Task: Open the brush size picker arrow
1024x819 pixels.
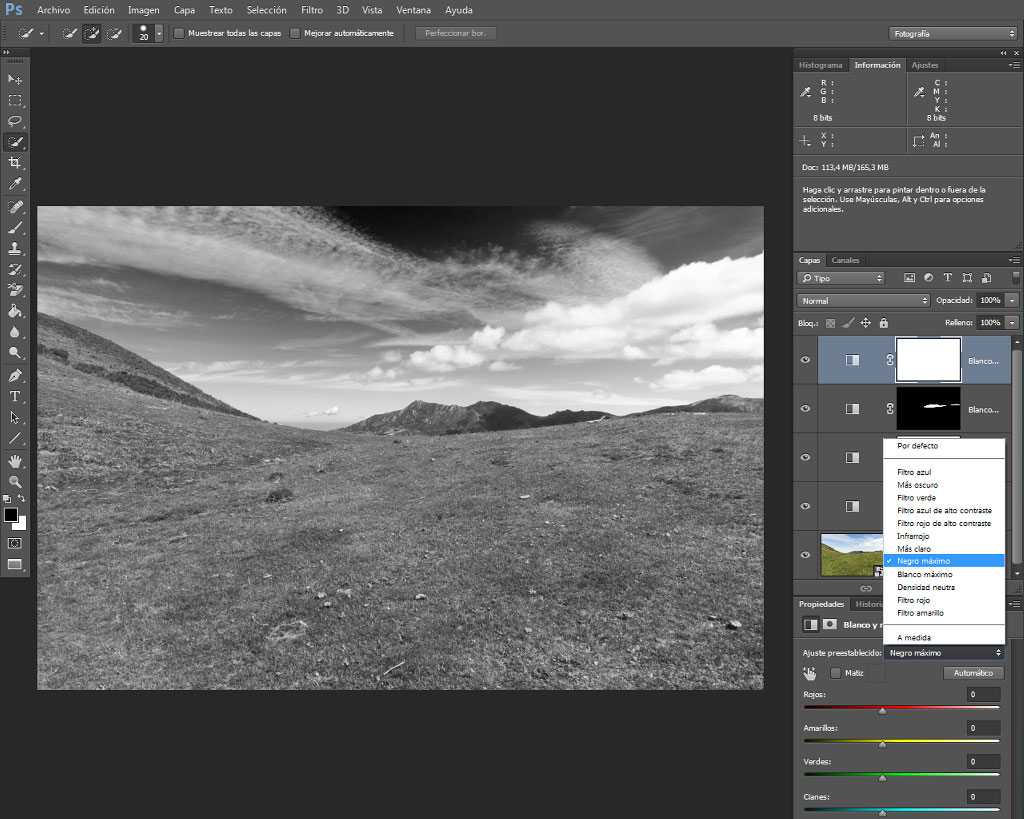Action: (159, 33)
